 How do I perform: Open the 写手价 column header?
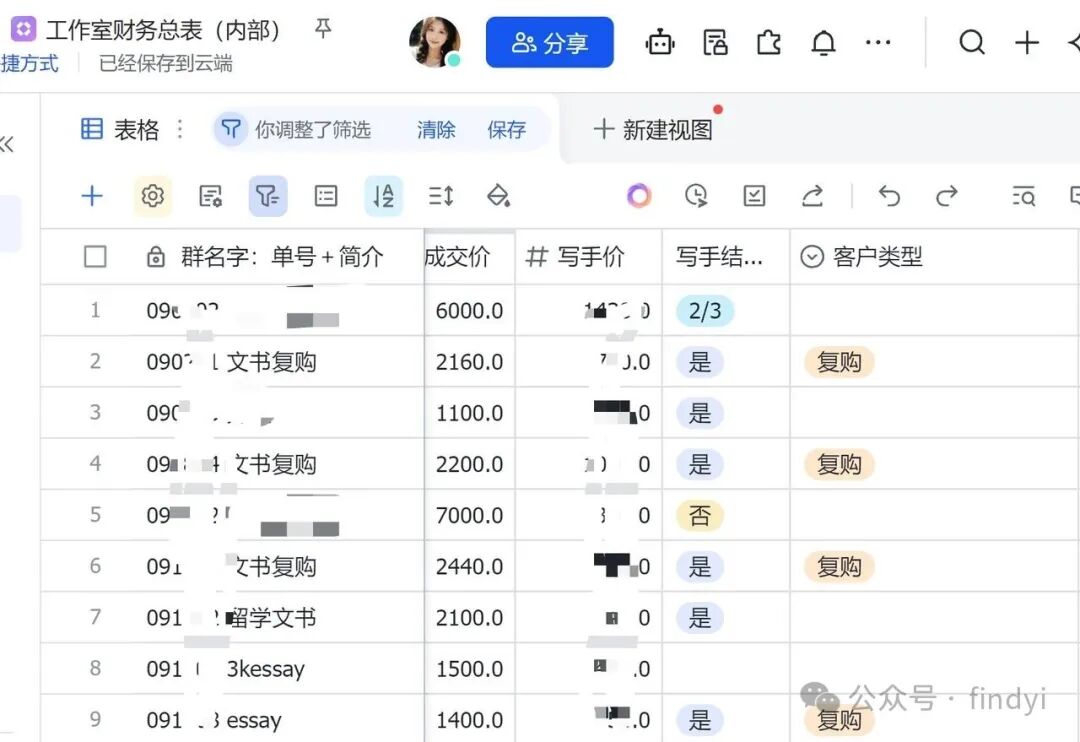click(588, 256)
